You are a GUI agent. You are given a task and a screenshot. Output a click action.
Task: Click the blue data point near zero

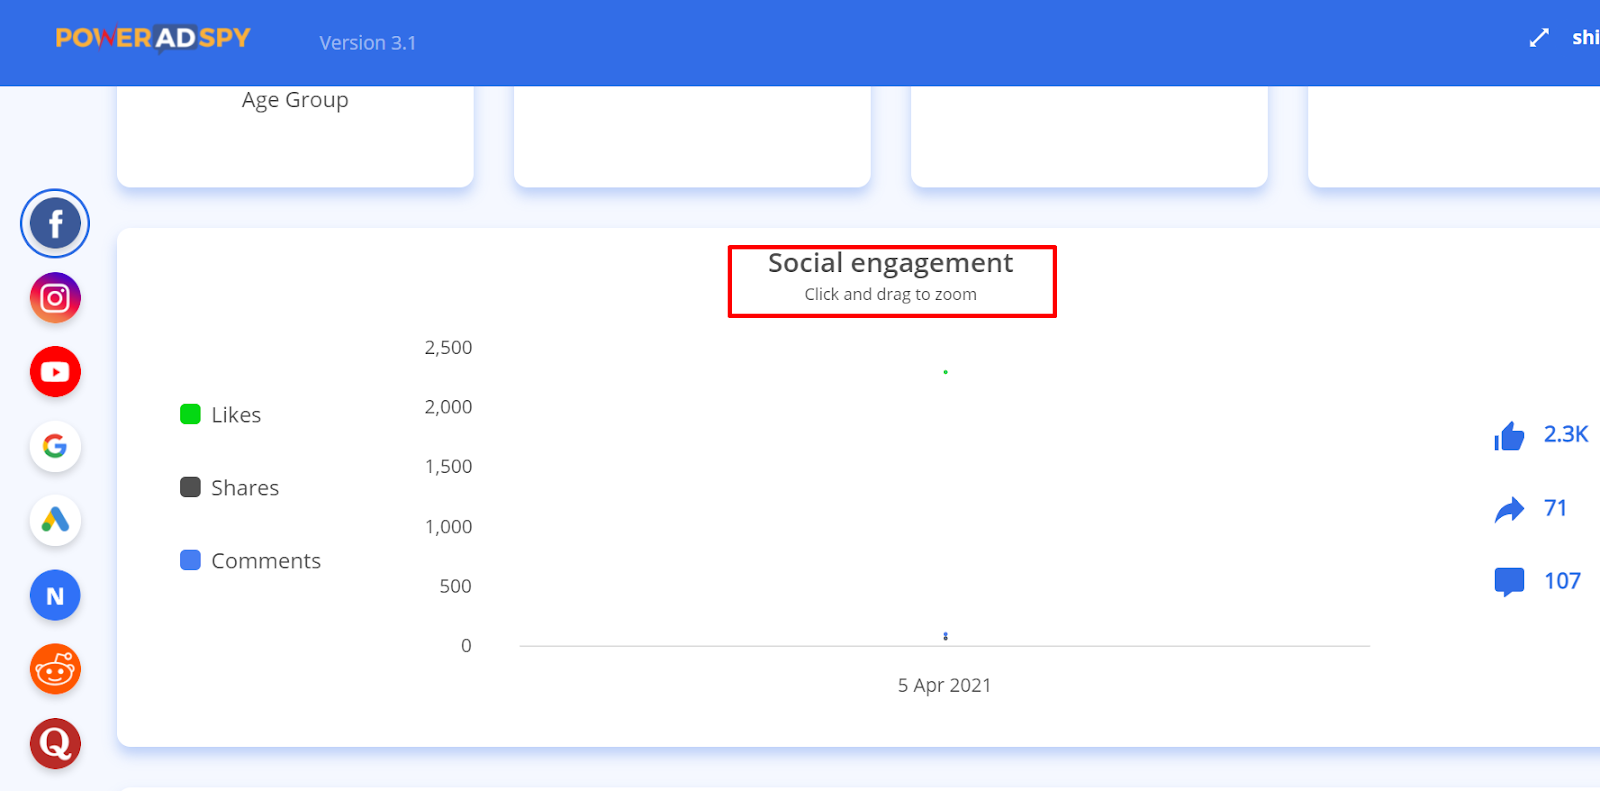[x=945, y=636]
